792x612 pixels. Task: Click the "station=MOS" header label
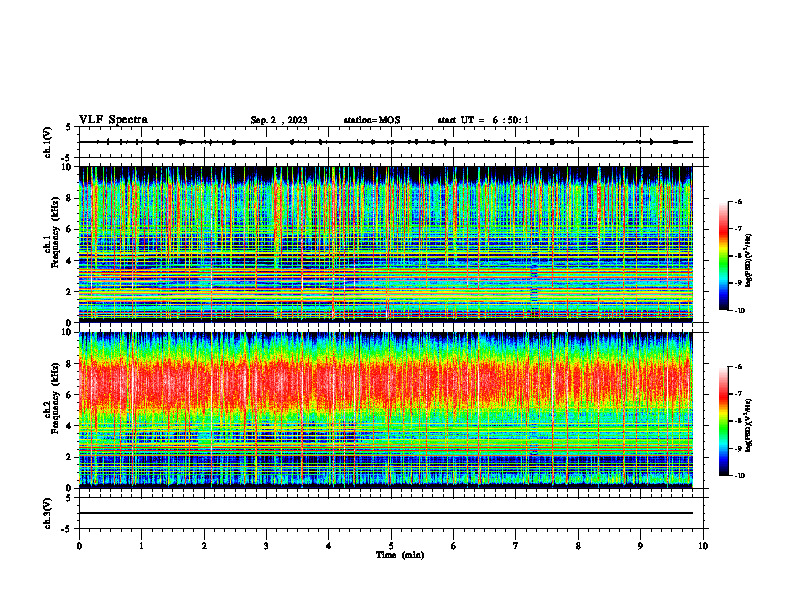coord(372,120)
